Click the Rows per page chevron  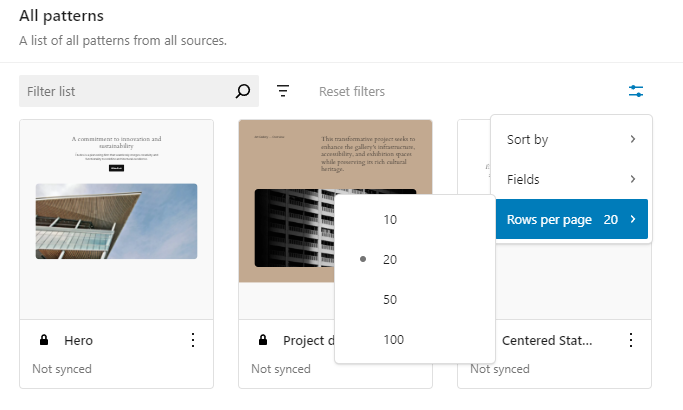click(x=633, y=220)
